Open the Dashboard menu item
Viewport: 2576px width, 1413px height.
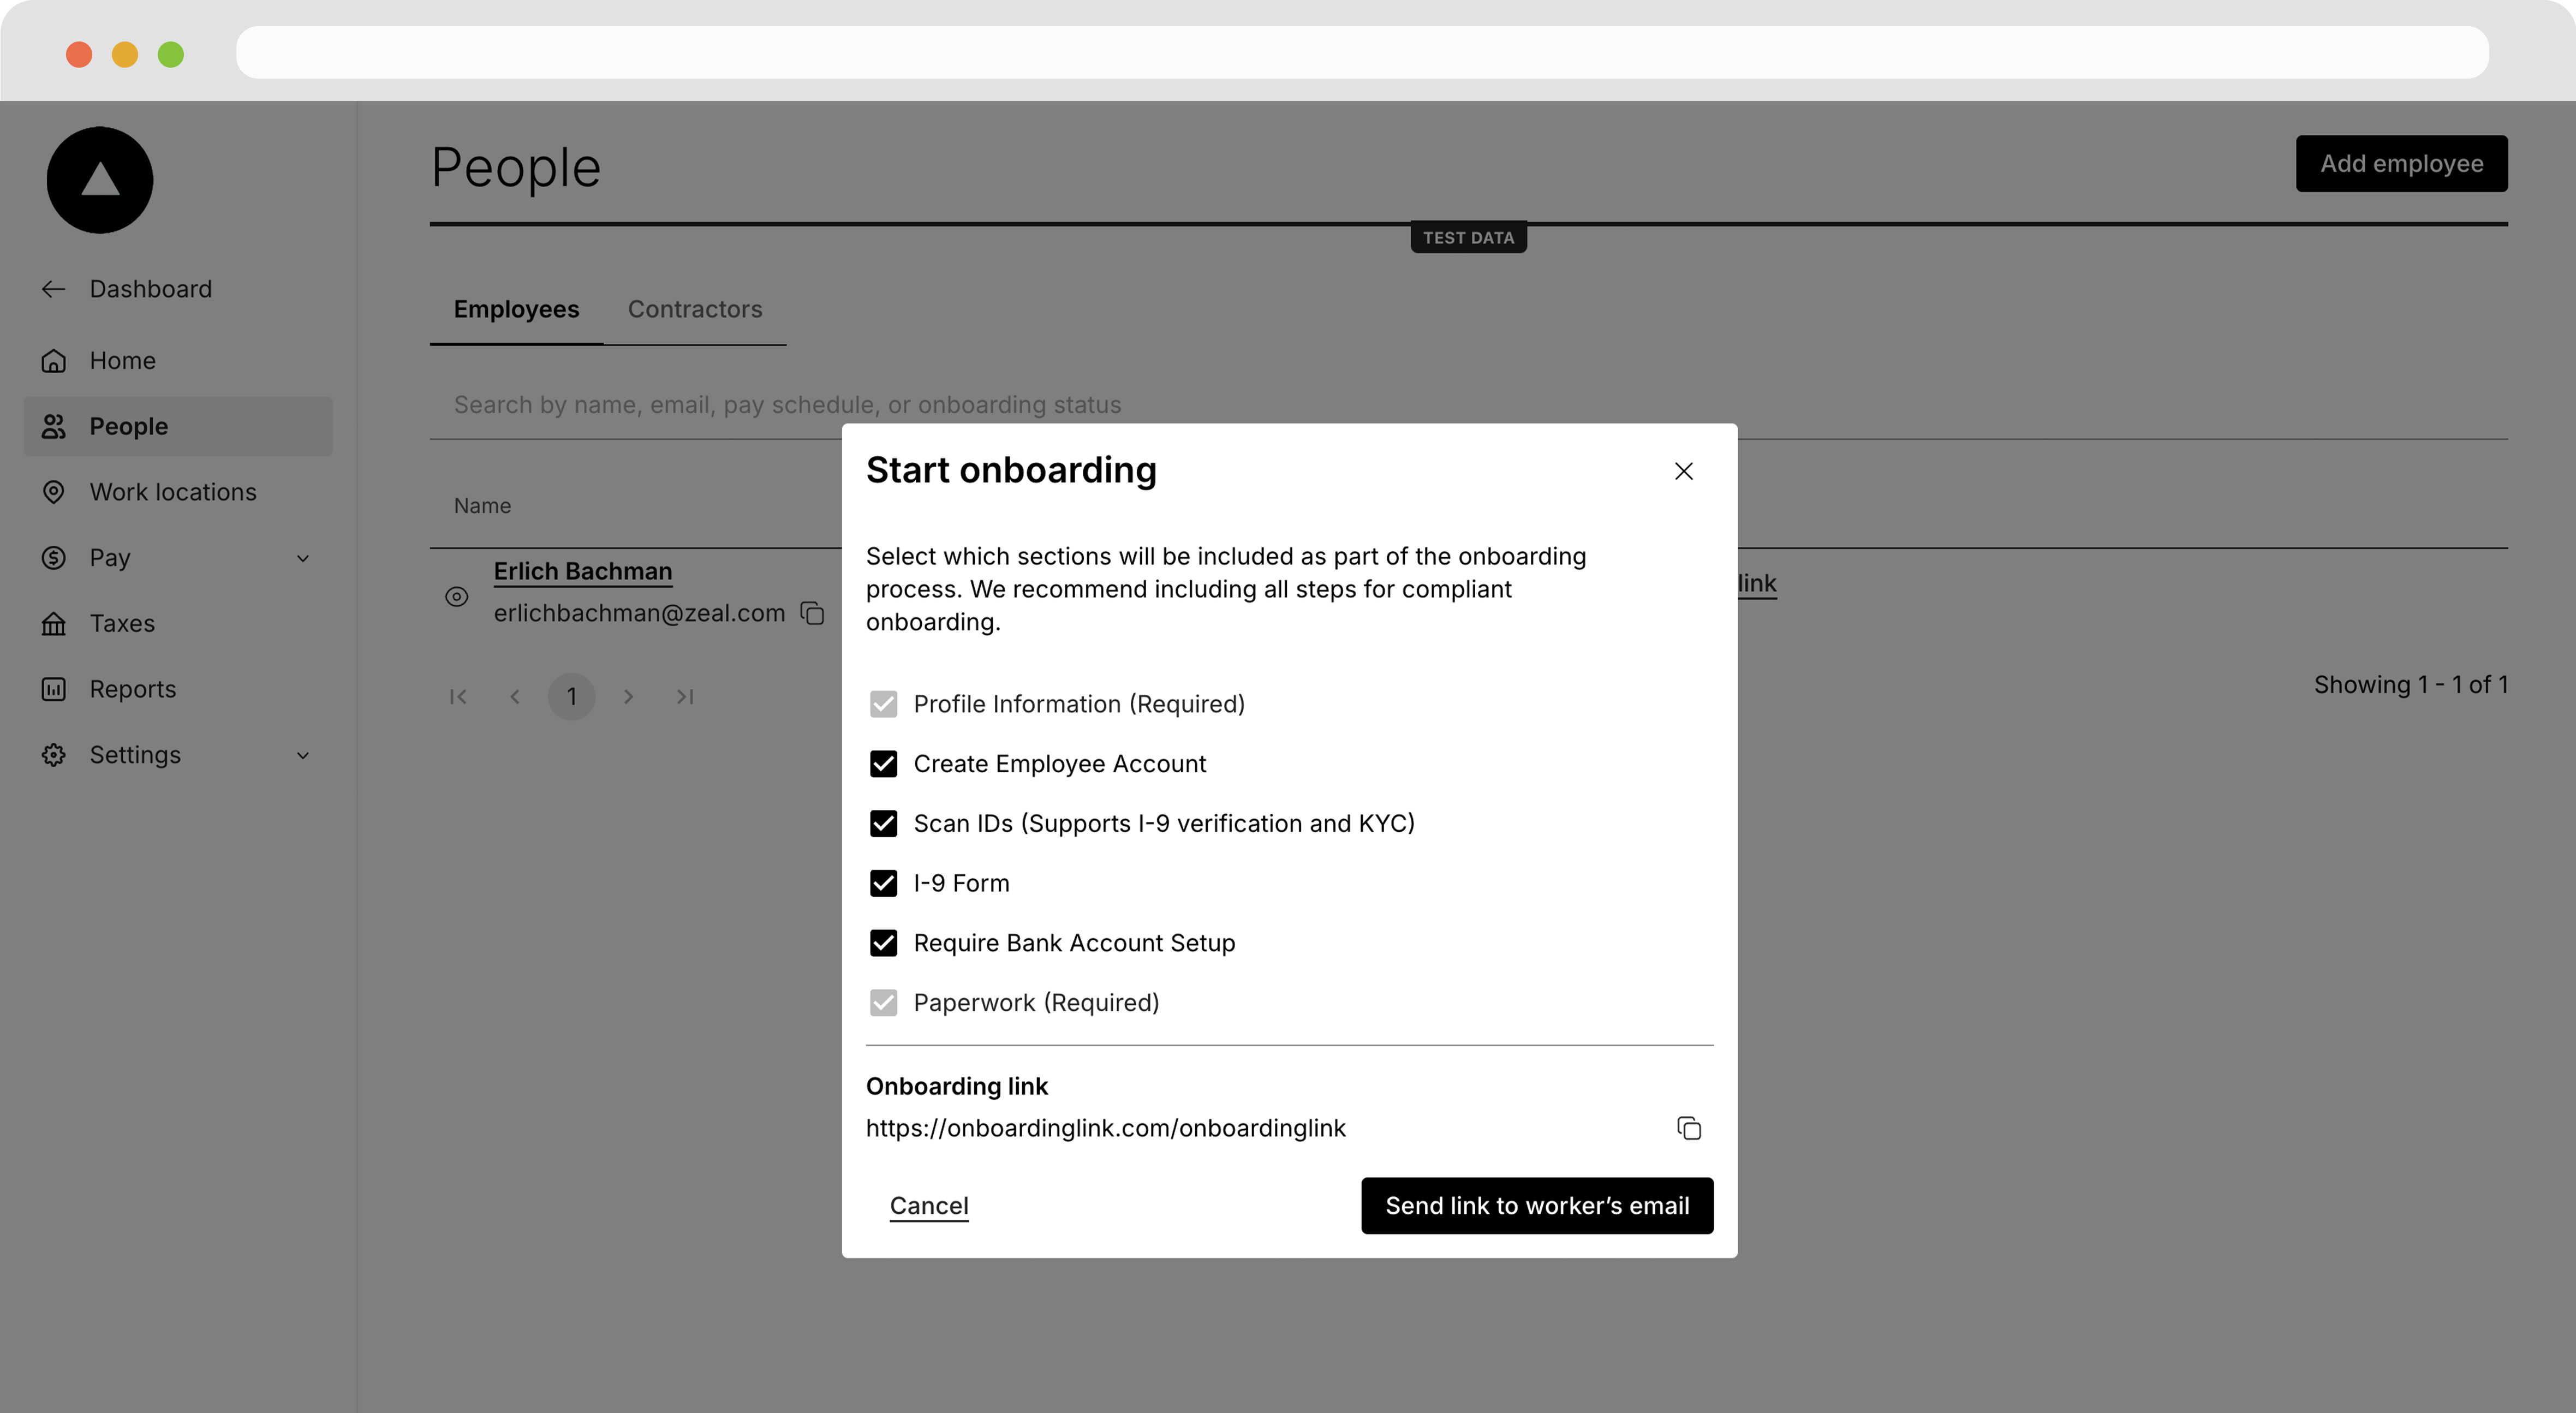click(x=178, y=289)
